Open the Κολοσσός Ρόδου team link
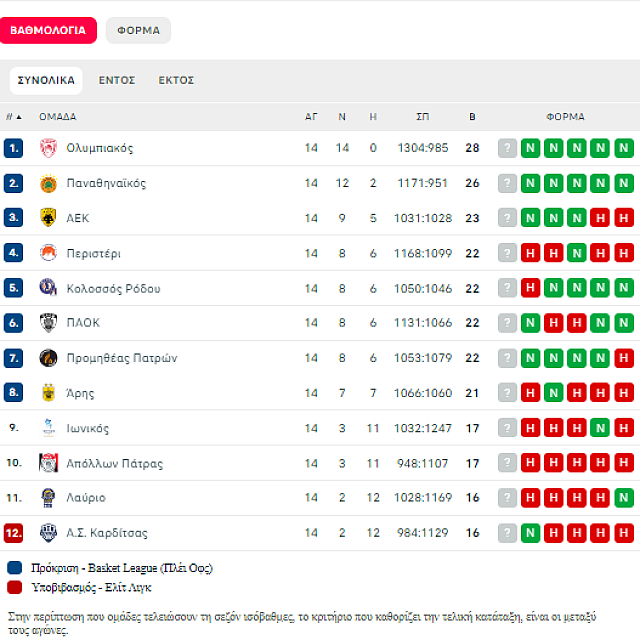 113,288
